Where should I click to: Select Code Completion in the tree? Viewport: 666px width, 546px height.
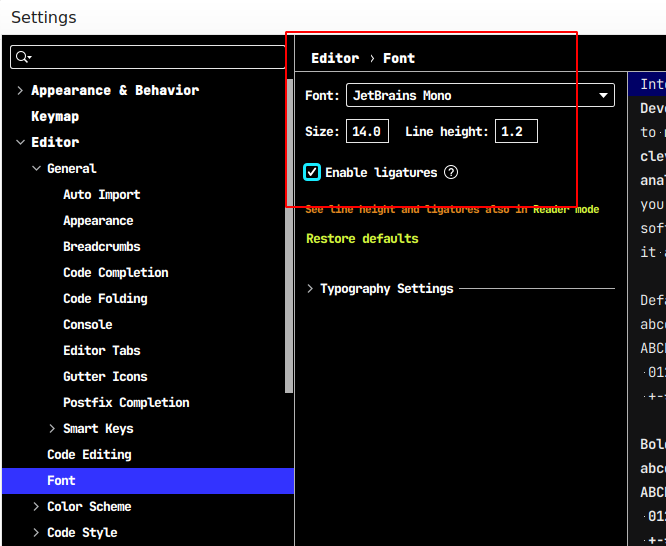(x=116, y=272)
